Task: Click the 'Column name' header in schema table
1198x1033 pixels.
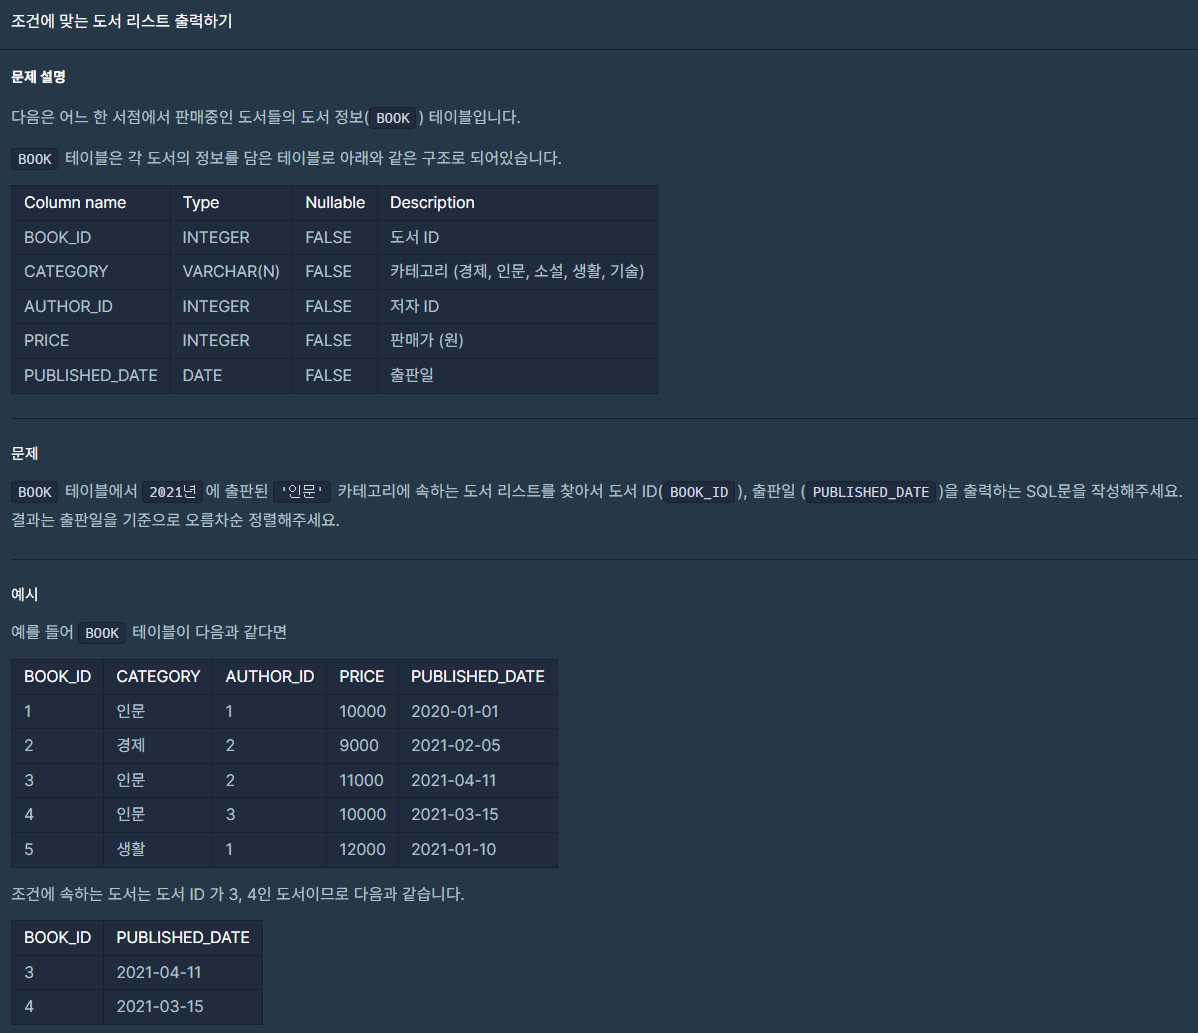Action: tap(75, 203)
